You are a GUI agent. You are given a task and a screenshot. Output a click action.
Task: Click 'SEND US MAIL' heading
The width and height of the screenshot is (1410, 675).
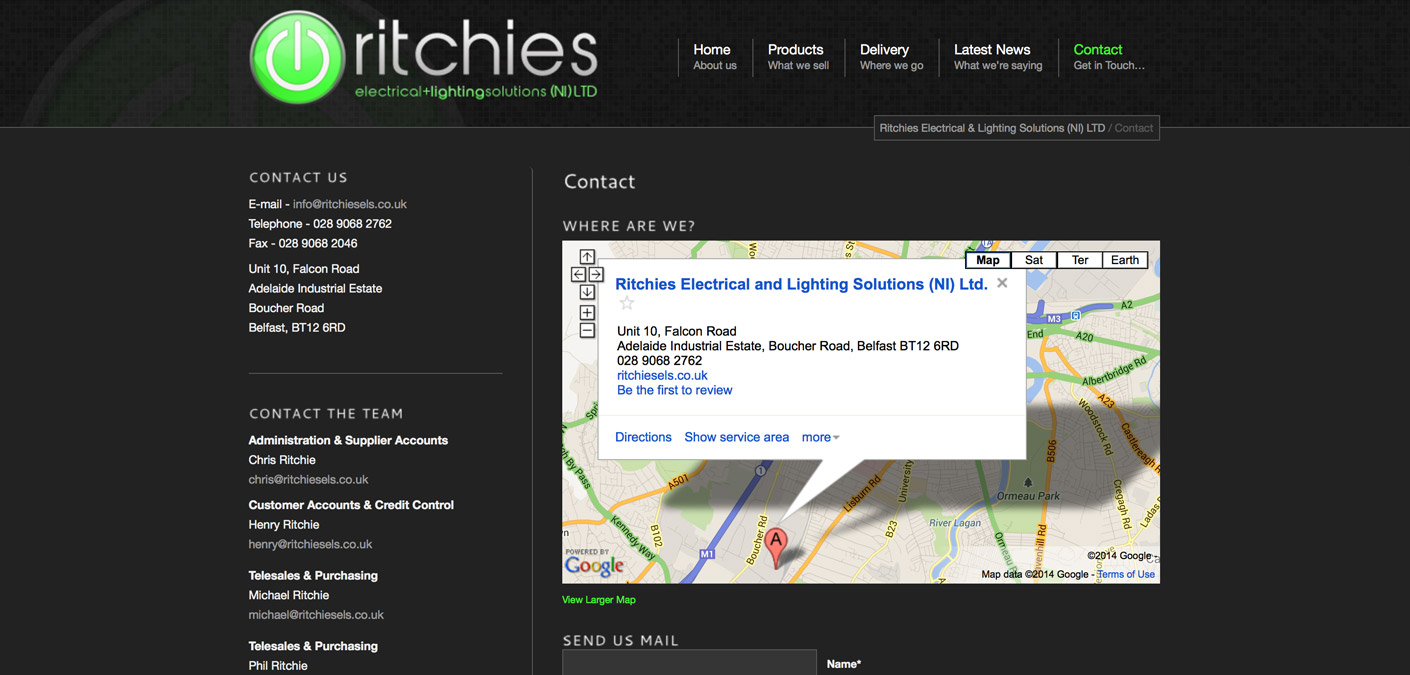click(x=621, y=640)
